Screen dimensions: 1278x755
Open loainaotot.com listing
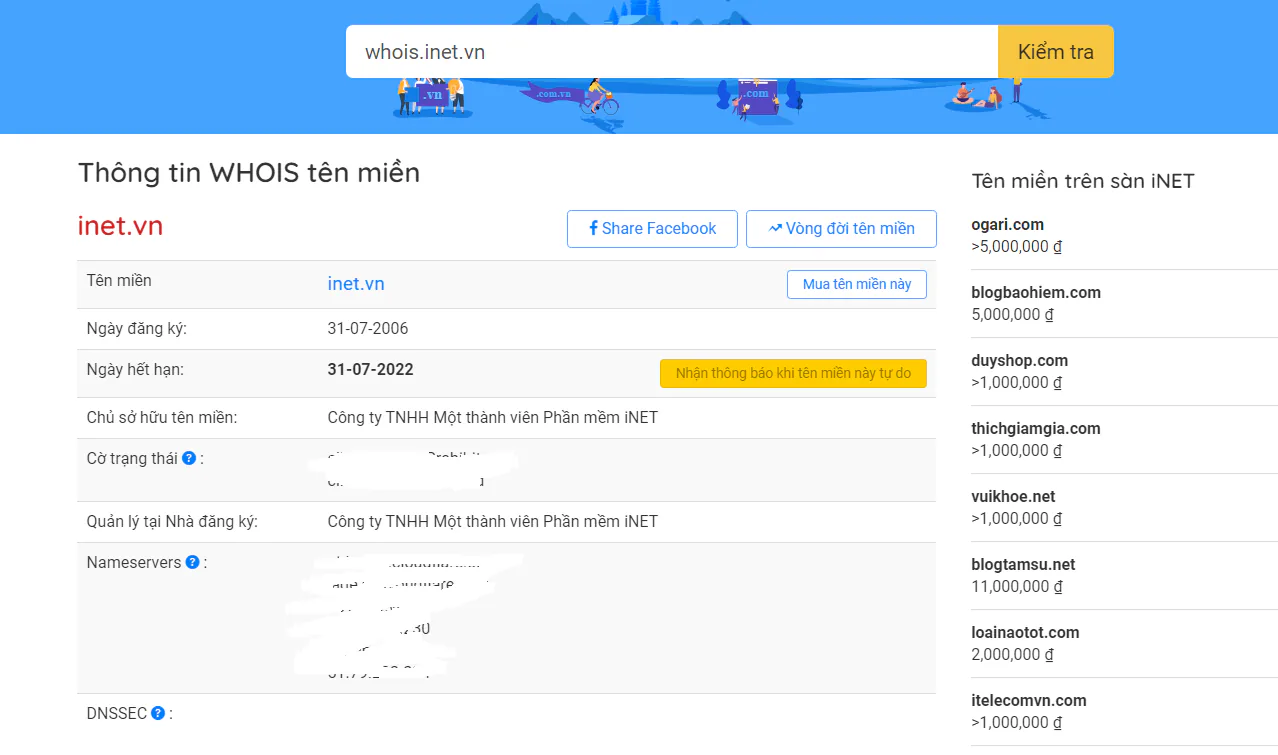(1025, 633)
